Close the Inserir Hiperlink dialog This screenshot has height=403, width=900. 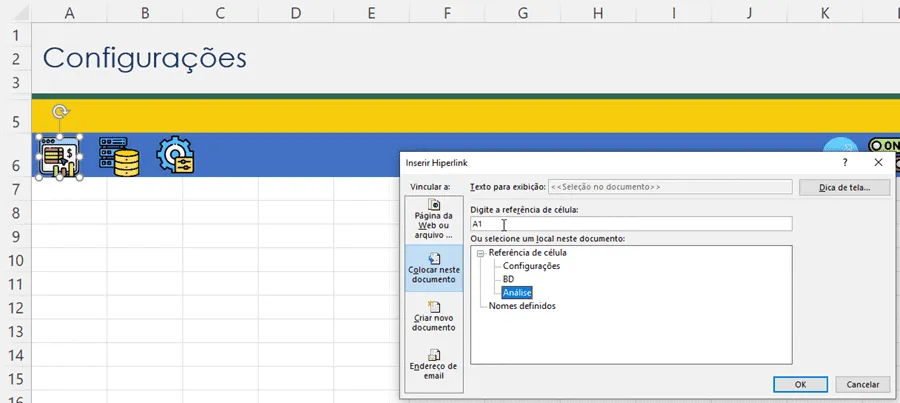tap(878, 162)
